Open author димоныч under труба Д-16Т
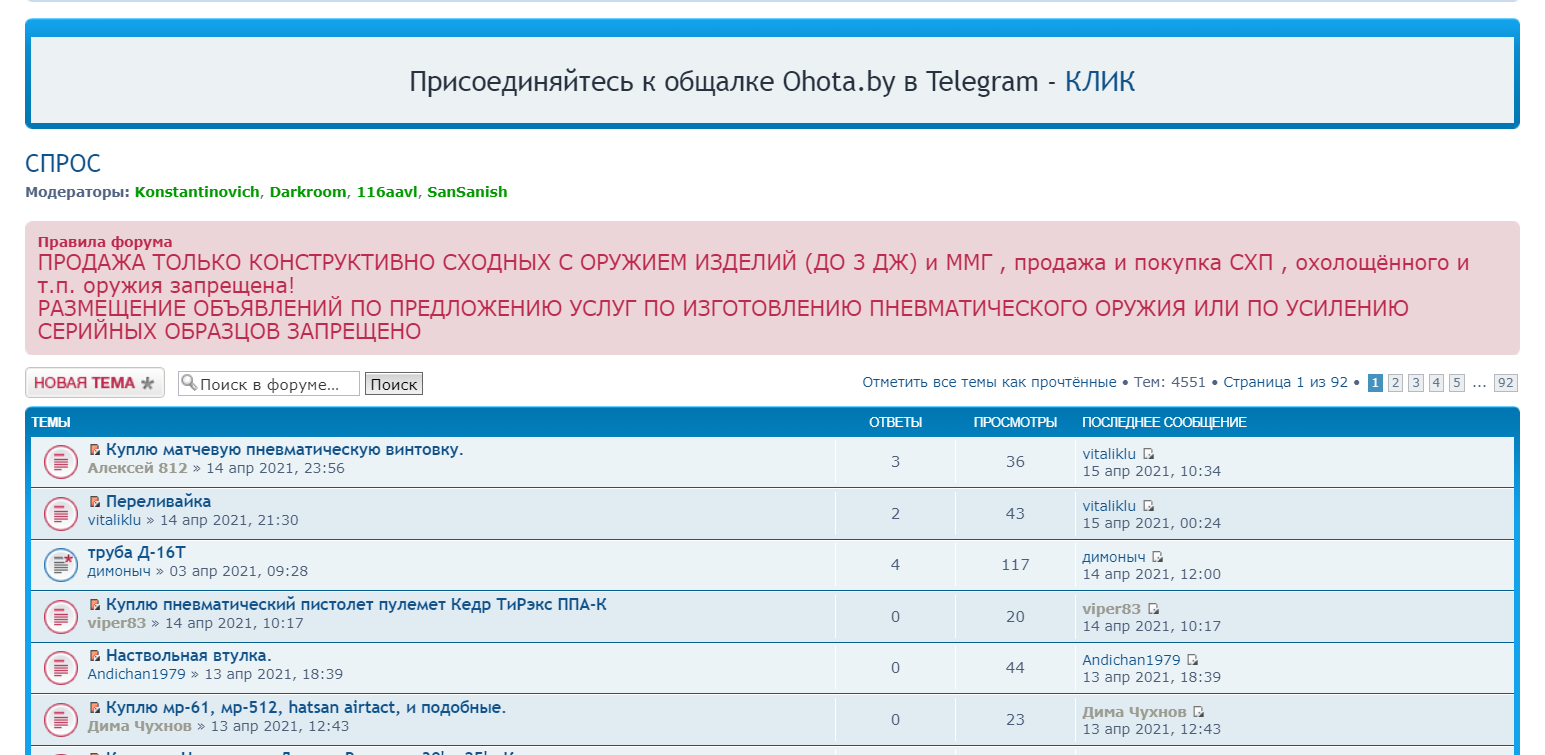Image resolution: width=1545 pixels, height=755 pixels. pyautogui.click(x=119, y=571)
